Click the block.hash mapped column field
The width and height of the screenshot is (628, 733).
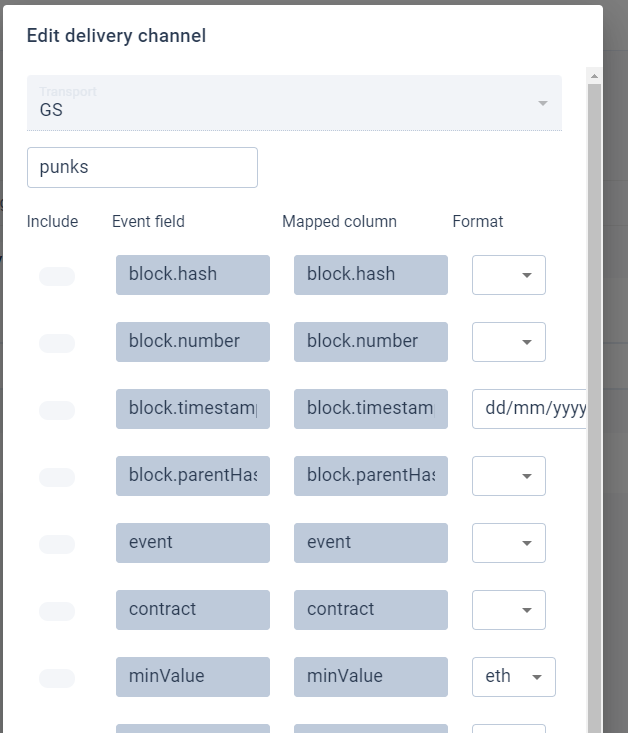pyautogui.click(x=371, y=275)
